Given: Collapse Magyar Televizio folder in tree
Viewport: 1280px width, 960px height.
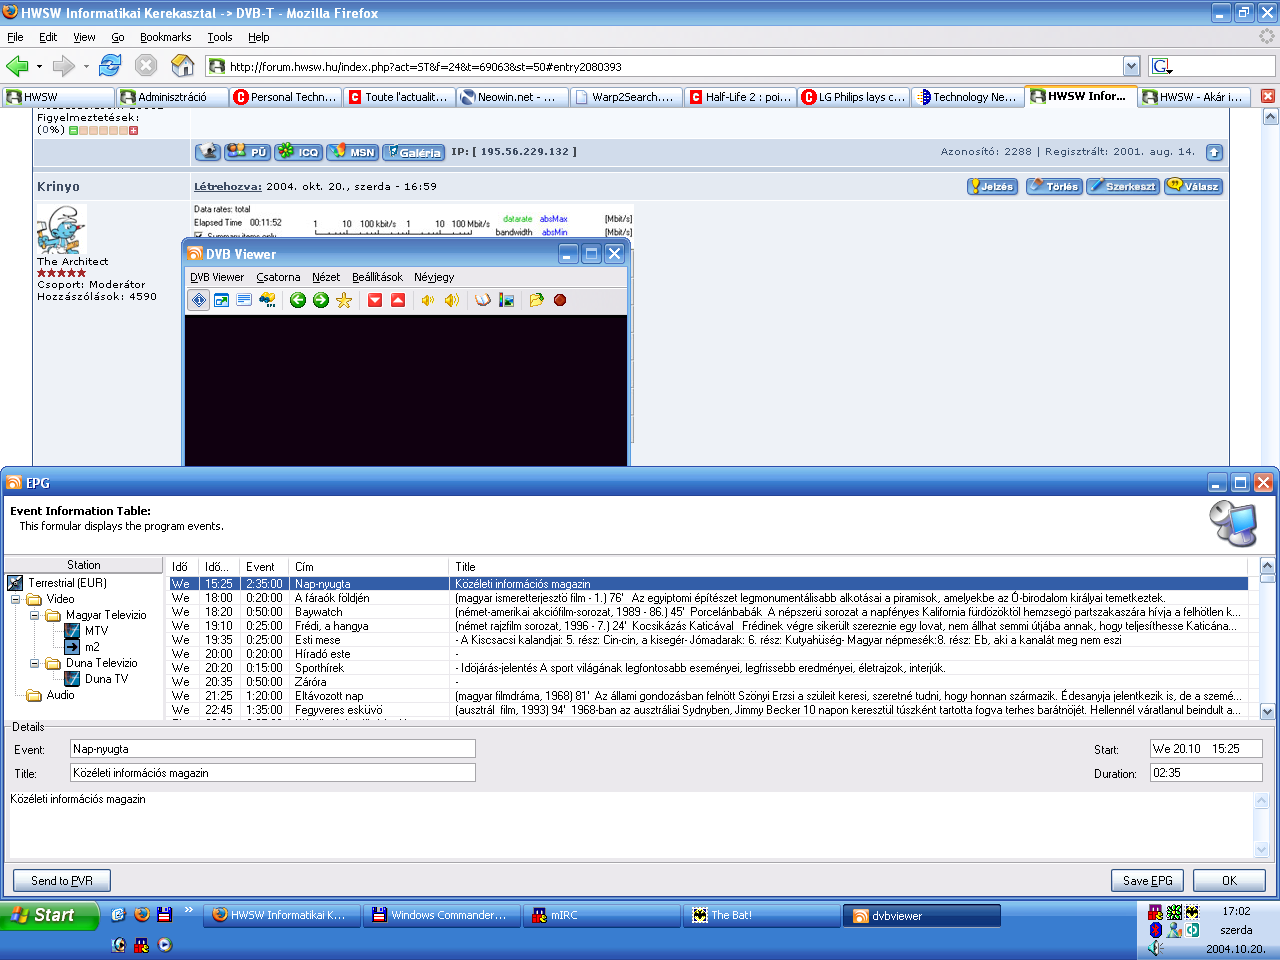Looking at the screenshot, I should click(34, 615).
